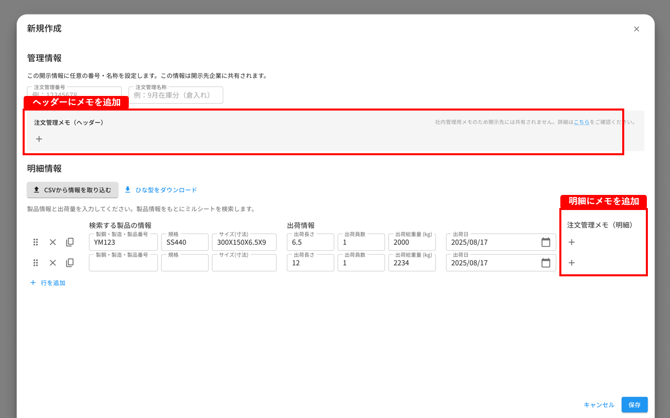Image resolution: width=670 pixels, height=418 pixels.
Task: Duplicate the second detail row
Action: (x=70, y=263)
